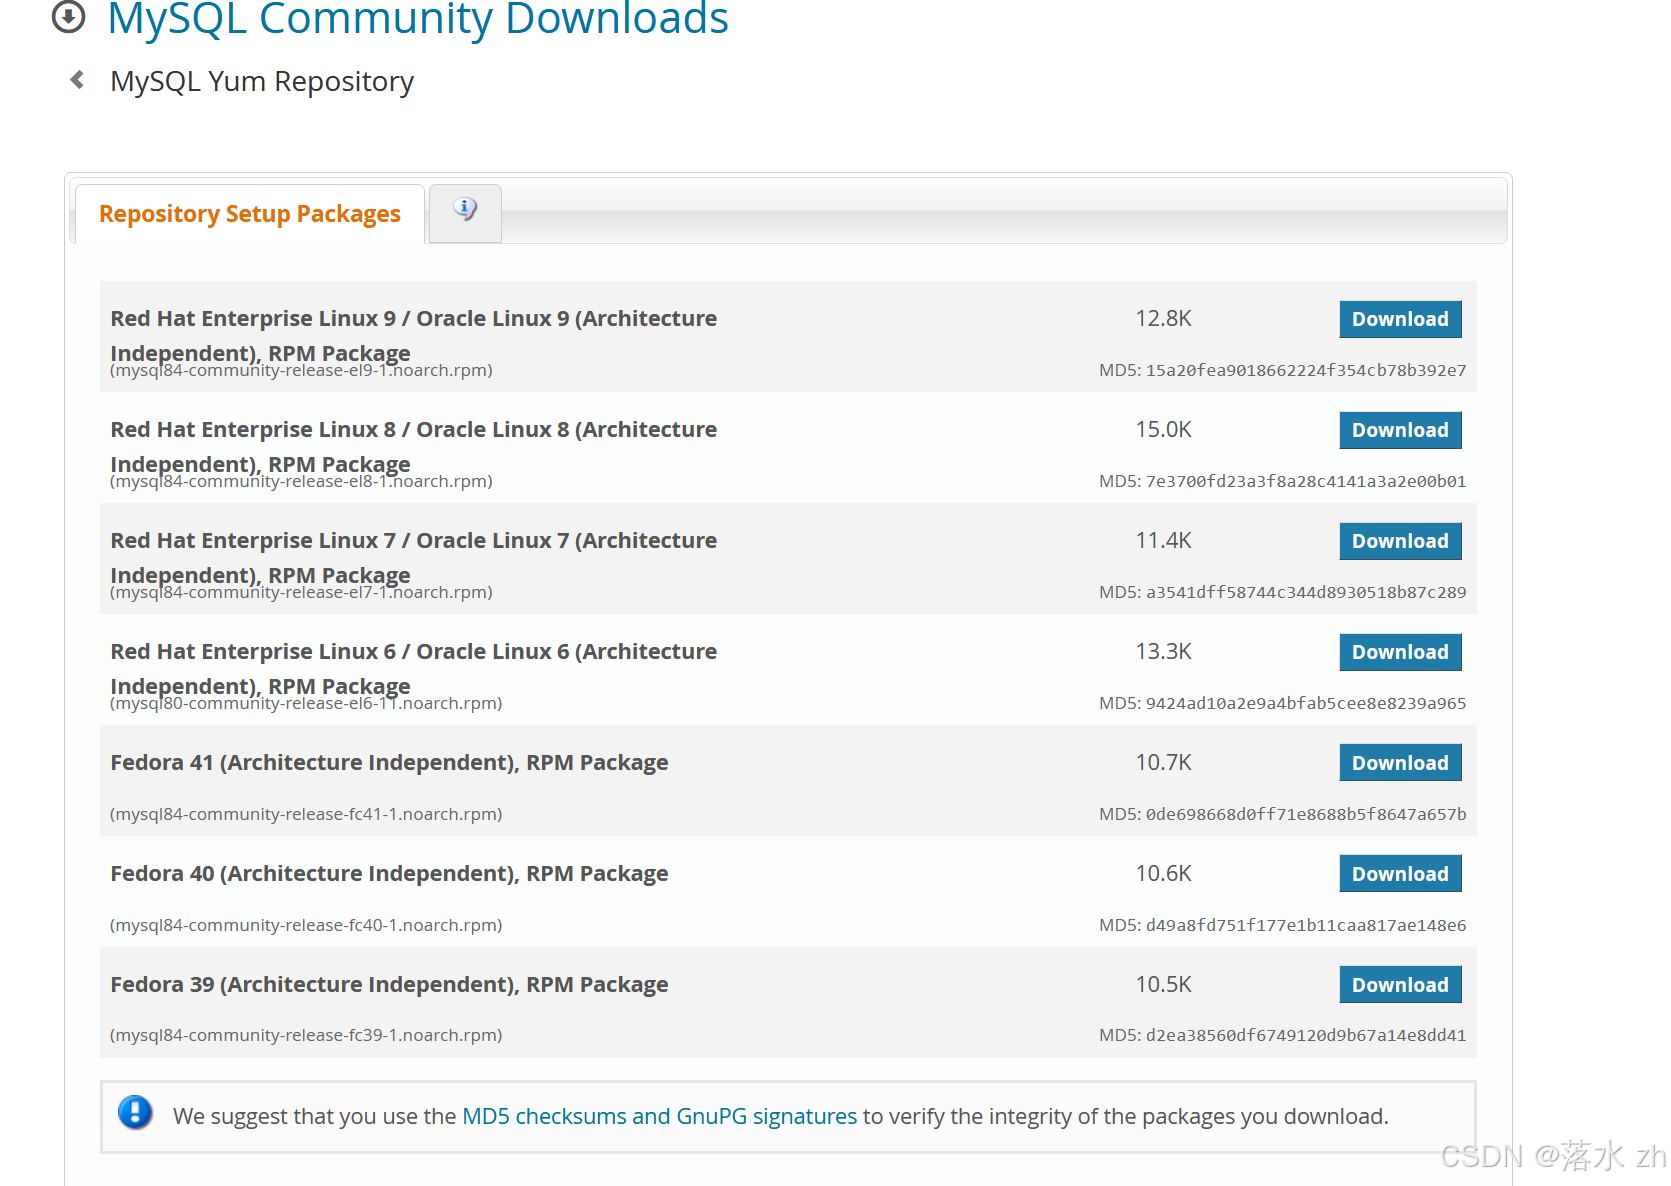Screen dimensions: 1671x1186
Task: Click the Red Hat Enterprise Linux 7 package title
Action: [413, 558]
